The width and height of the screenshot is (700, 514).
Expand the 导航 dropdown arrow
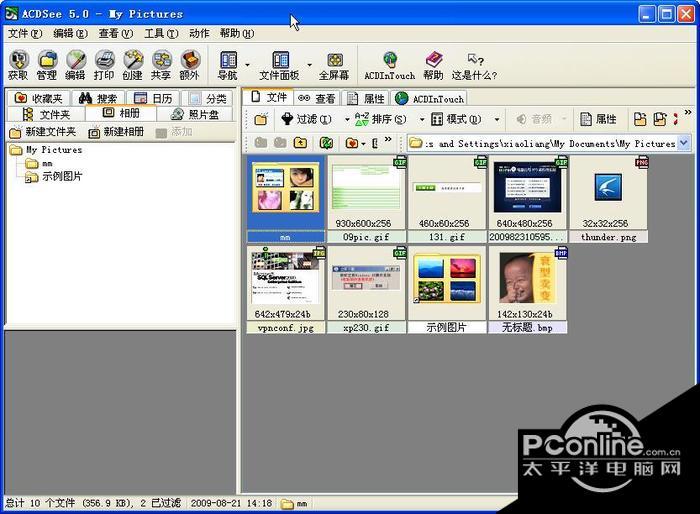tap(247, 65)
